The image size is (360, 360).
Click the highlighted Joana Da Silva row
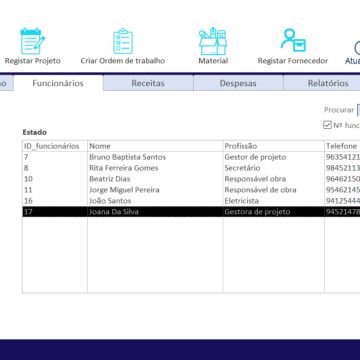[191, 212]
